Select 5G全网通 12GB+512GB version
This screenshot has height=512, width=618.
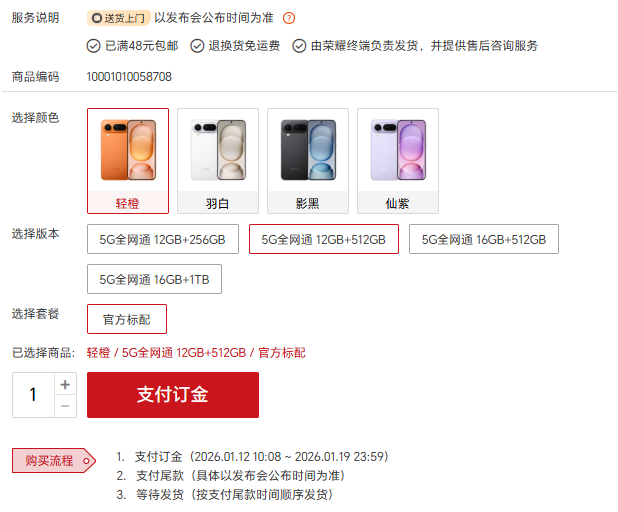click(x=324, y=239)
